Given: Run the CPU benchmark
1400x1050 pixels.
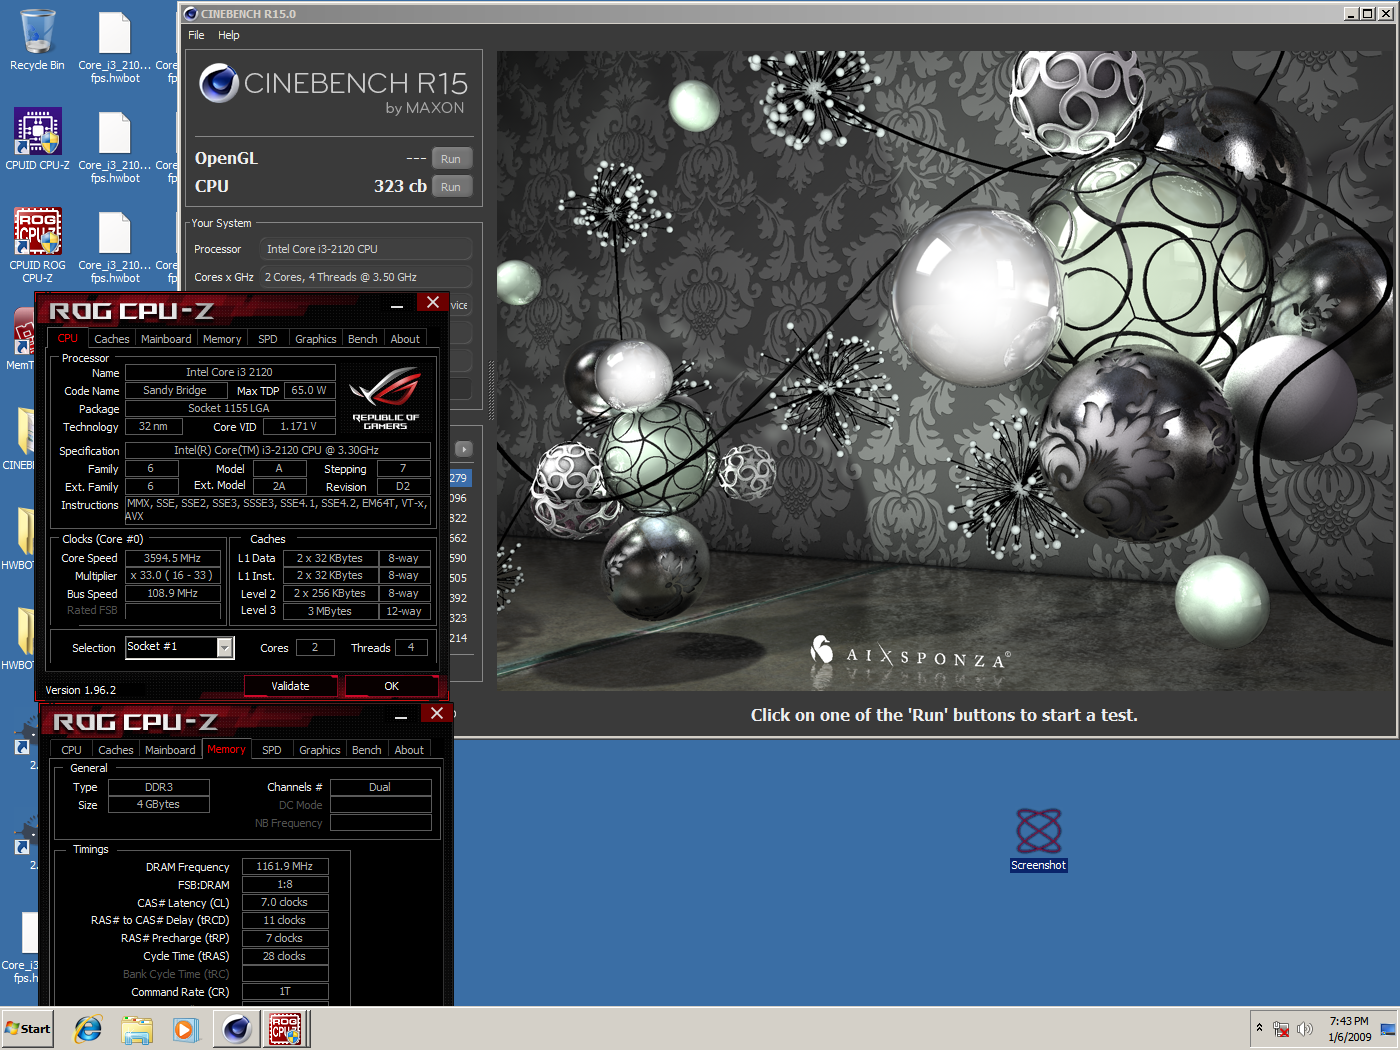Looking at the screenshot, I should tap(451, 187).
